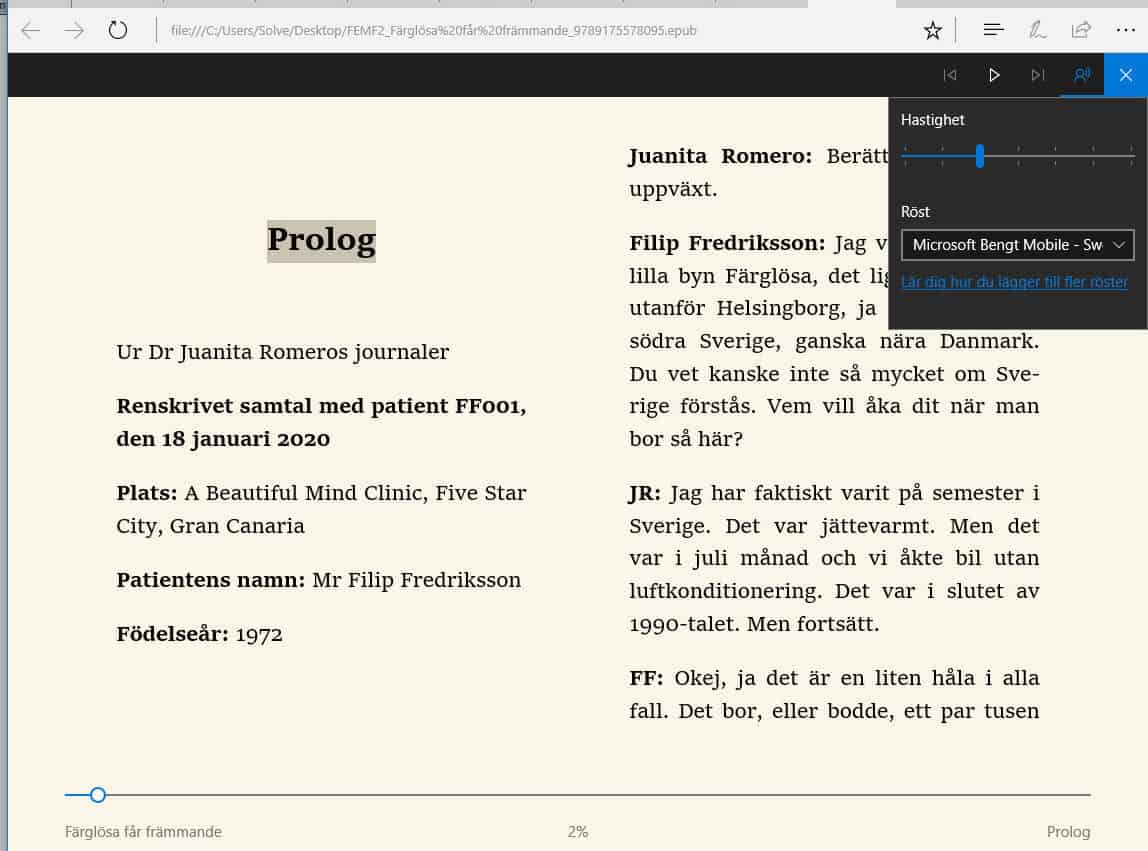
Task: Click 'Ur Dr Juanita Romeros journaler' line
Action: pos(283,352)
